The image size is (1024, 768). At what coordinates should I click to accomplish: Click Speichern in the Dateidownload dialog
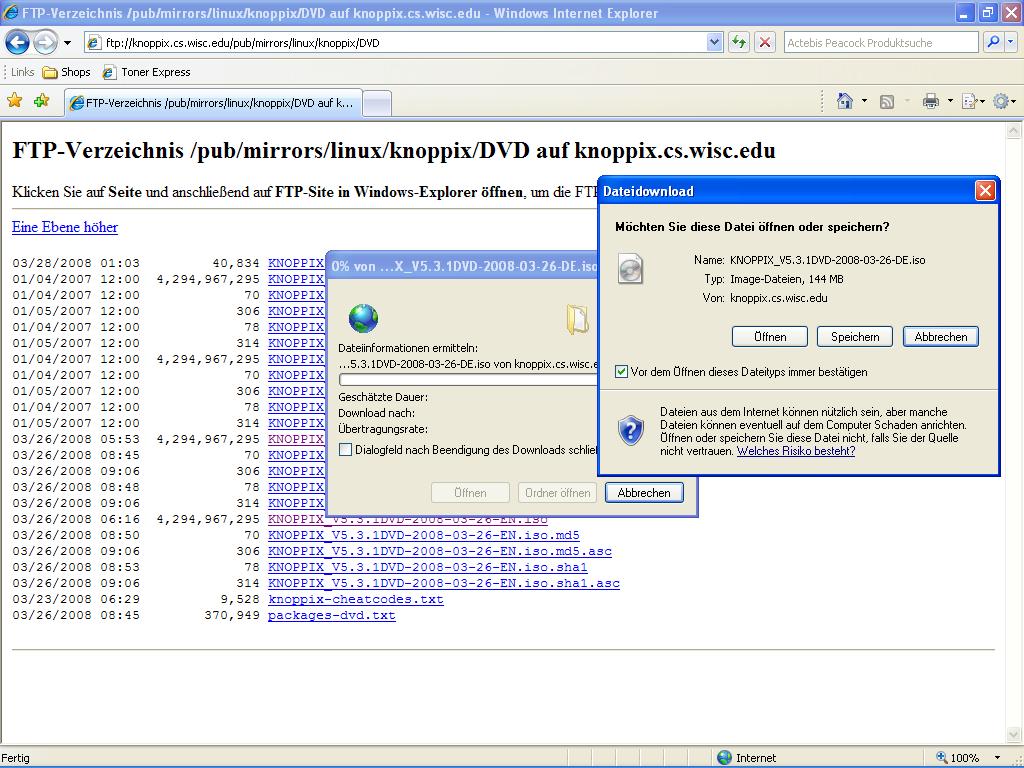coord(855,337)
